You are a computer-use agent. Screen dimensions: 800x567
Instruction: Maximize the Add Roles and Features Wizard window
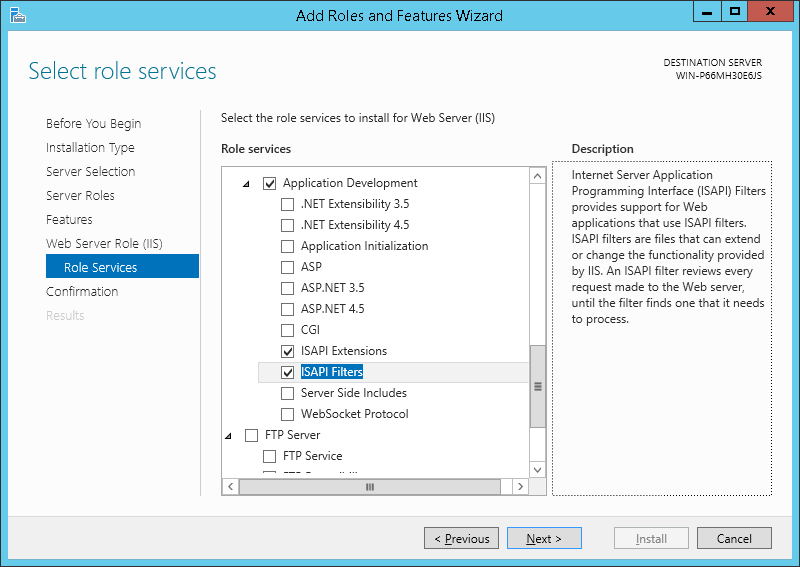735,12
